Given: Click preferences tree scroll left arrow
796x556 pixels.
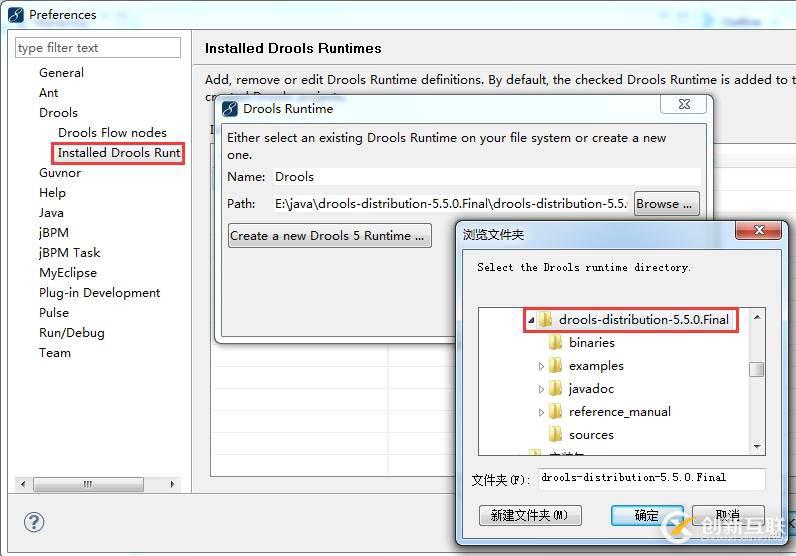Looking at the screenshot, I should (x=23, y=484).
